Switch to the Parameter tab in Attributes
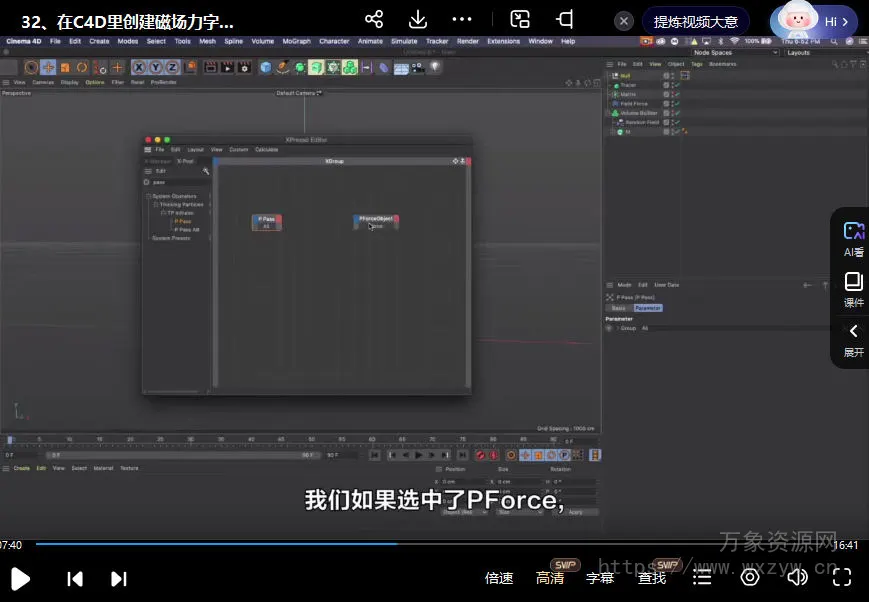Image resolution: width=869 pixels, height=602 pixels. 648,308
